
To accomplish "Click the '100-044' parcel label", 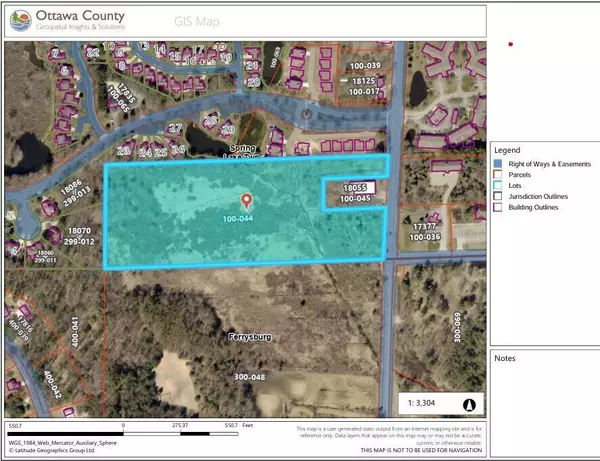I will 238,218.
